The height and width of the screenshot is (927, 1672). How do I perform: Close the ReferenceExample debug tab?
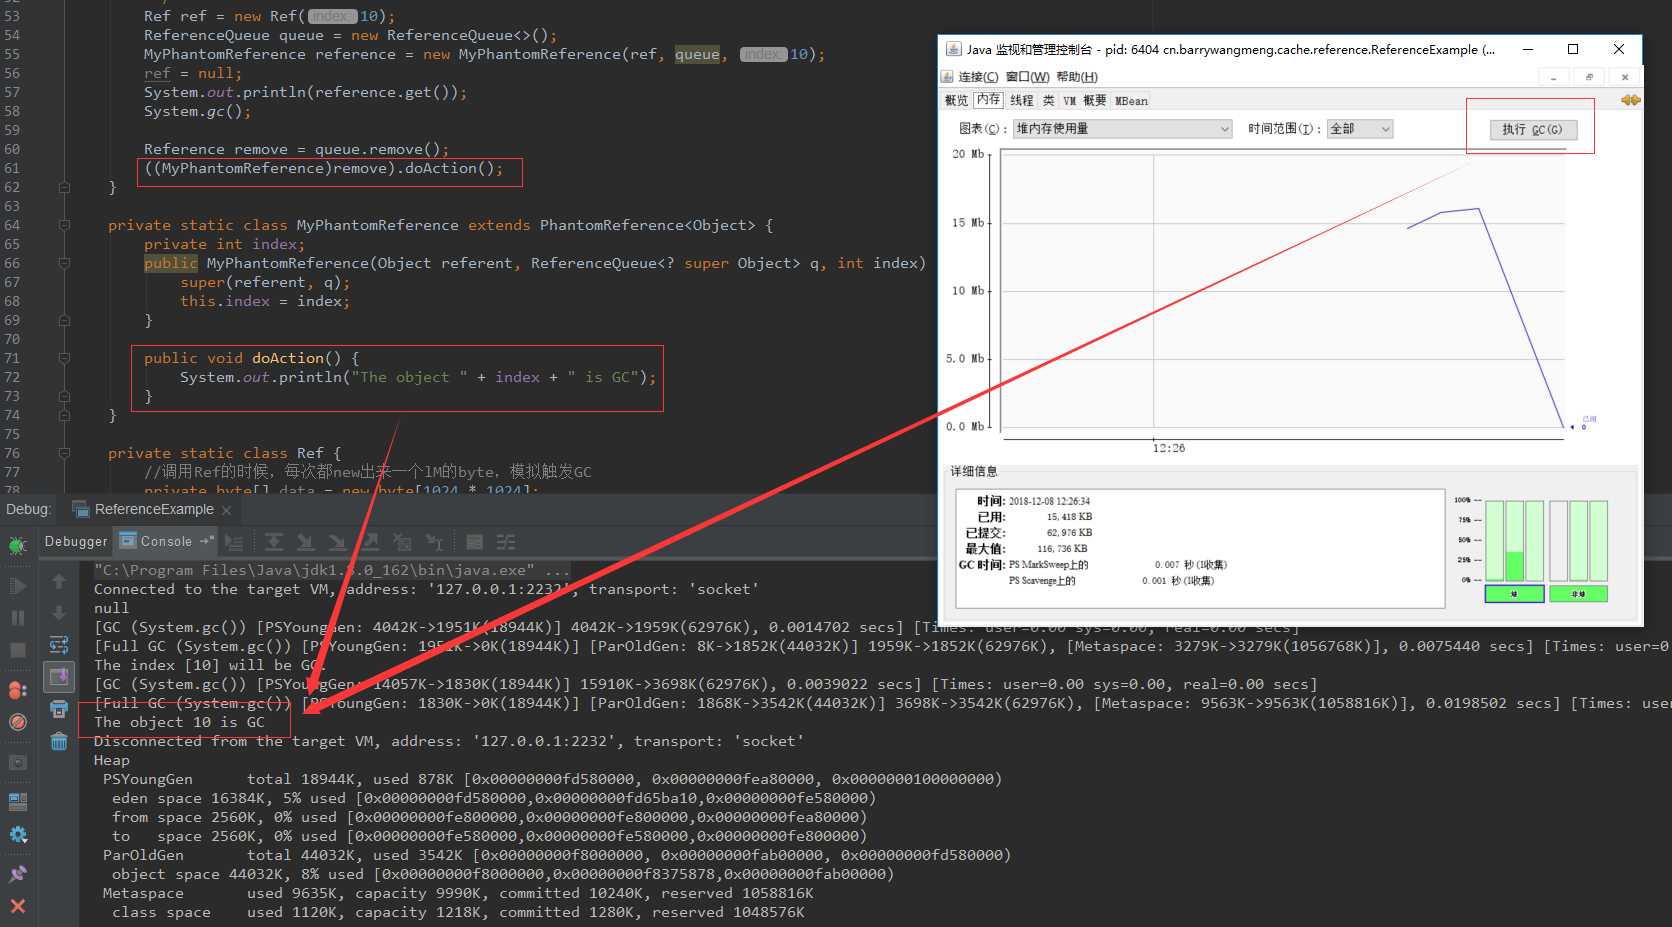(226, 510)
